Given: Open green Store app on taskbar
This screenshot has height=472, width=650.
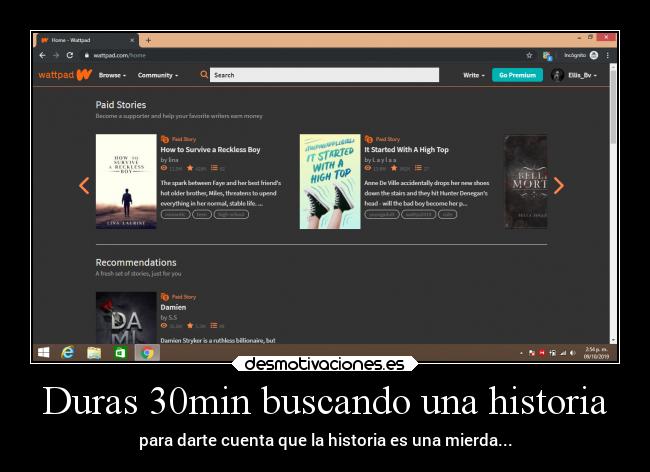Looking at the screenshot, I should pos(120,353).
